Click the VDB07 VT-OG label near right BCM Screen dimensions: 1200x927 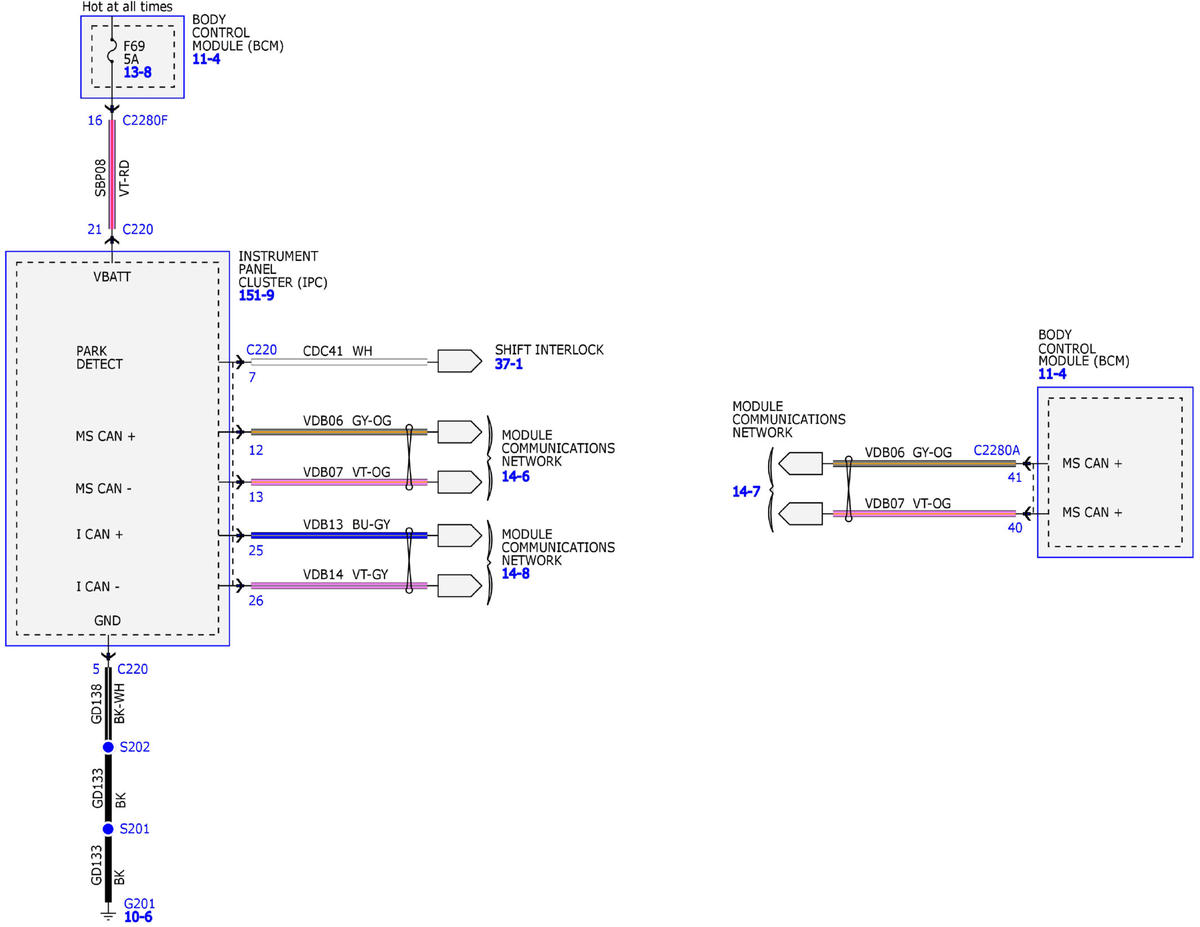click(909, 503)
